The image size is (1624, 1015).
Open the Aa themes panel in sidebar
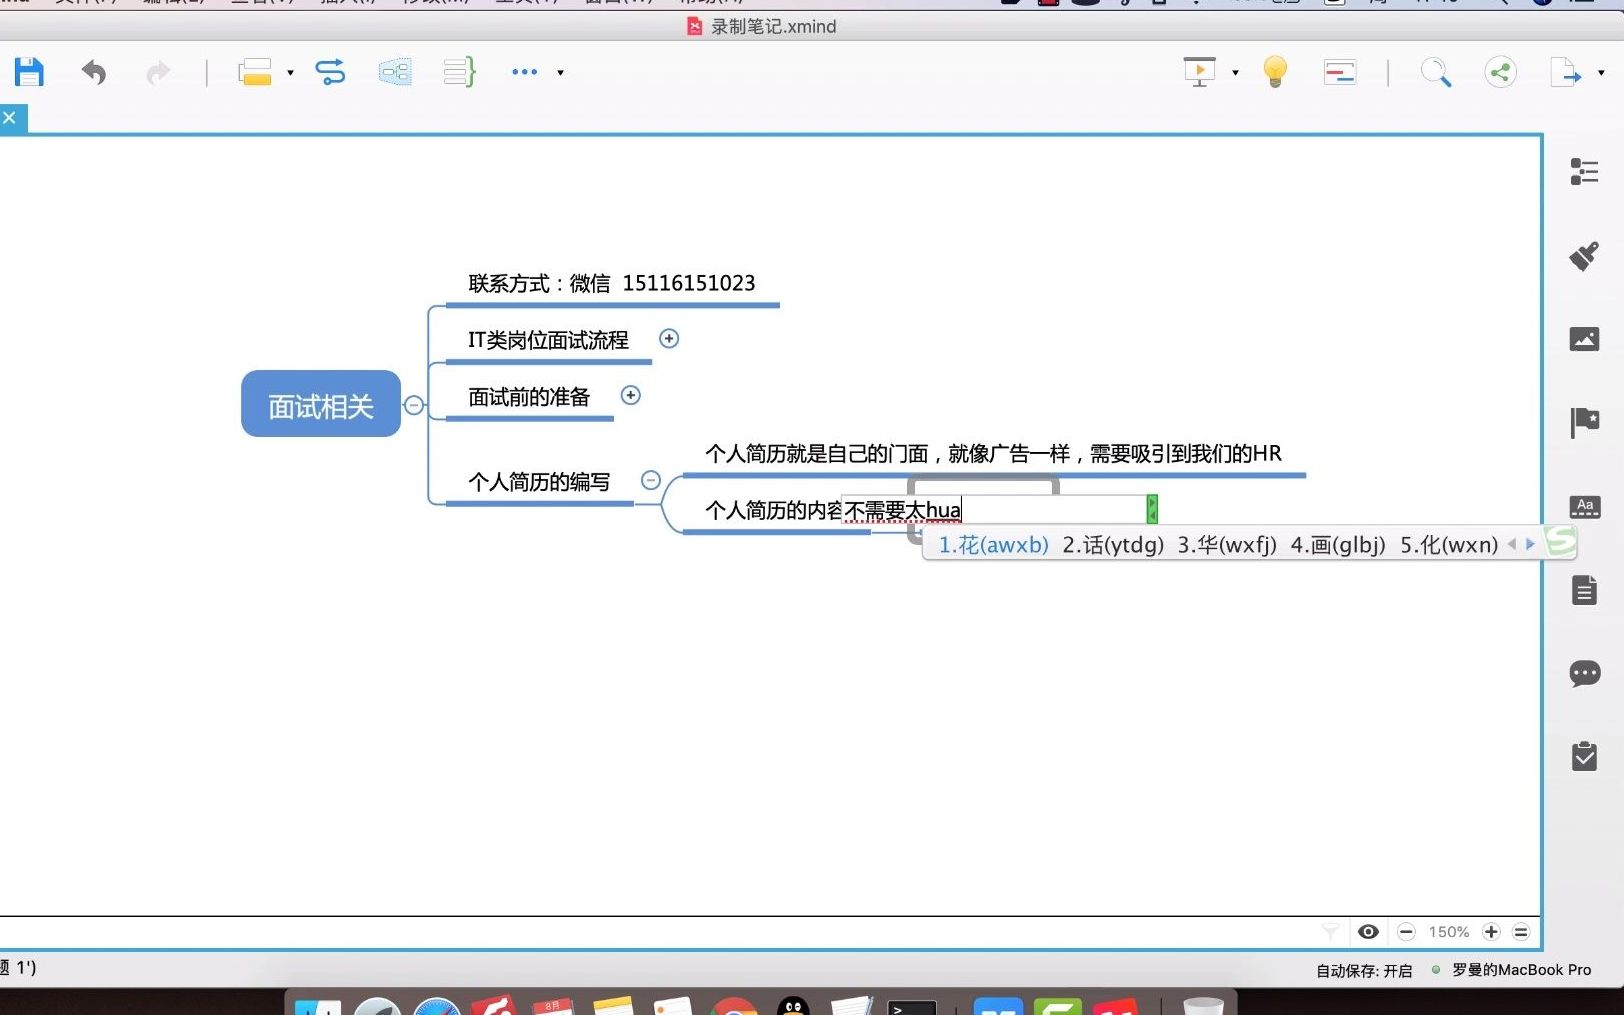pyautogui.click(x=1584, y=506)
